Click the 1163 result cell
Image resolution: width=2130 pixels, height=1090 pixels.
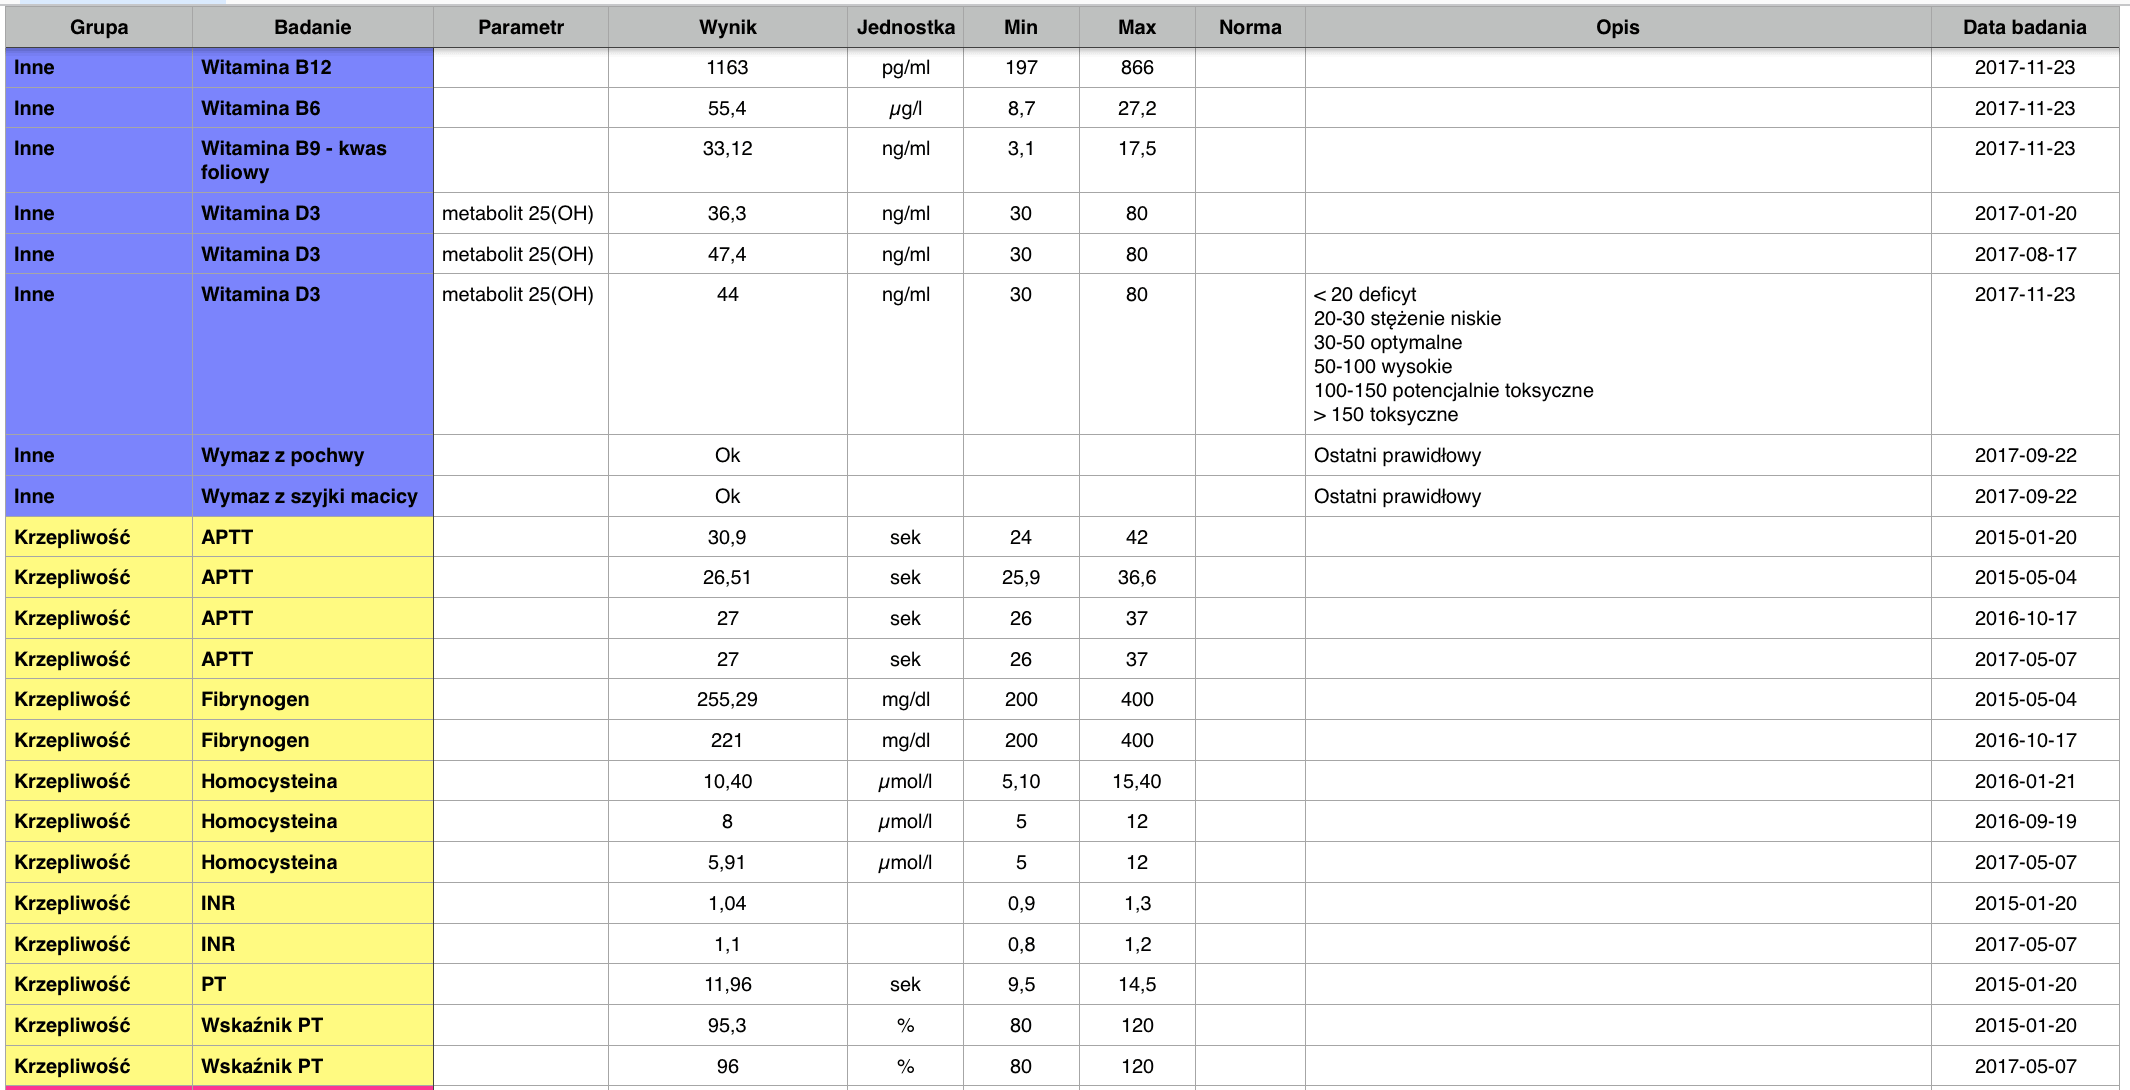tap(728, 68)
